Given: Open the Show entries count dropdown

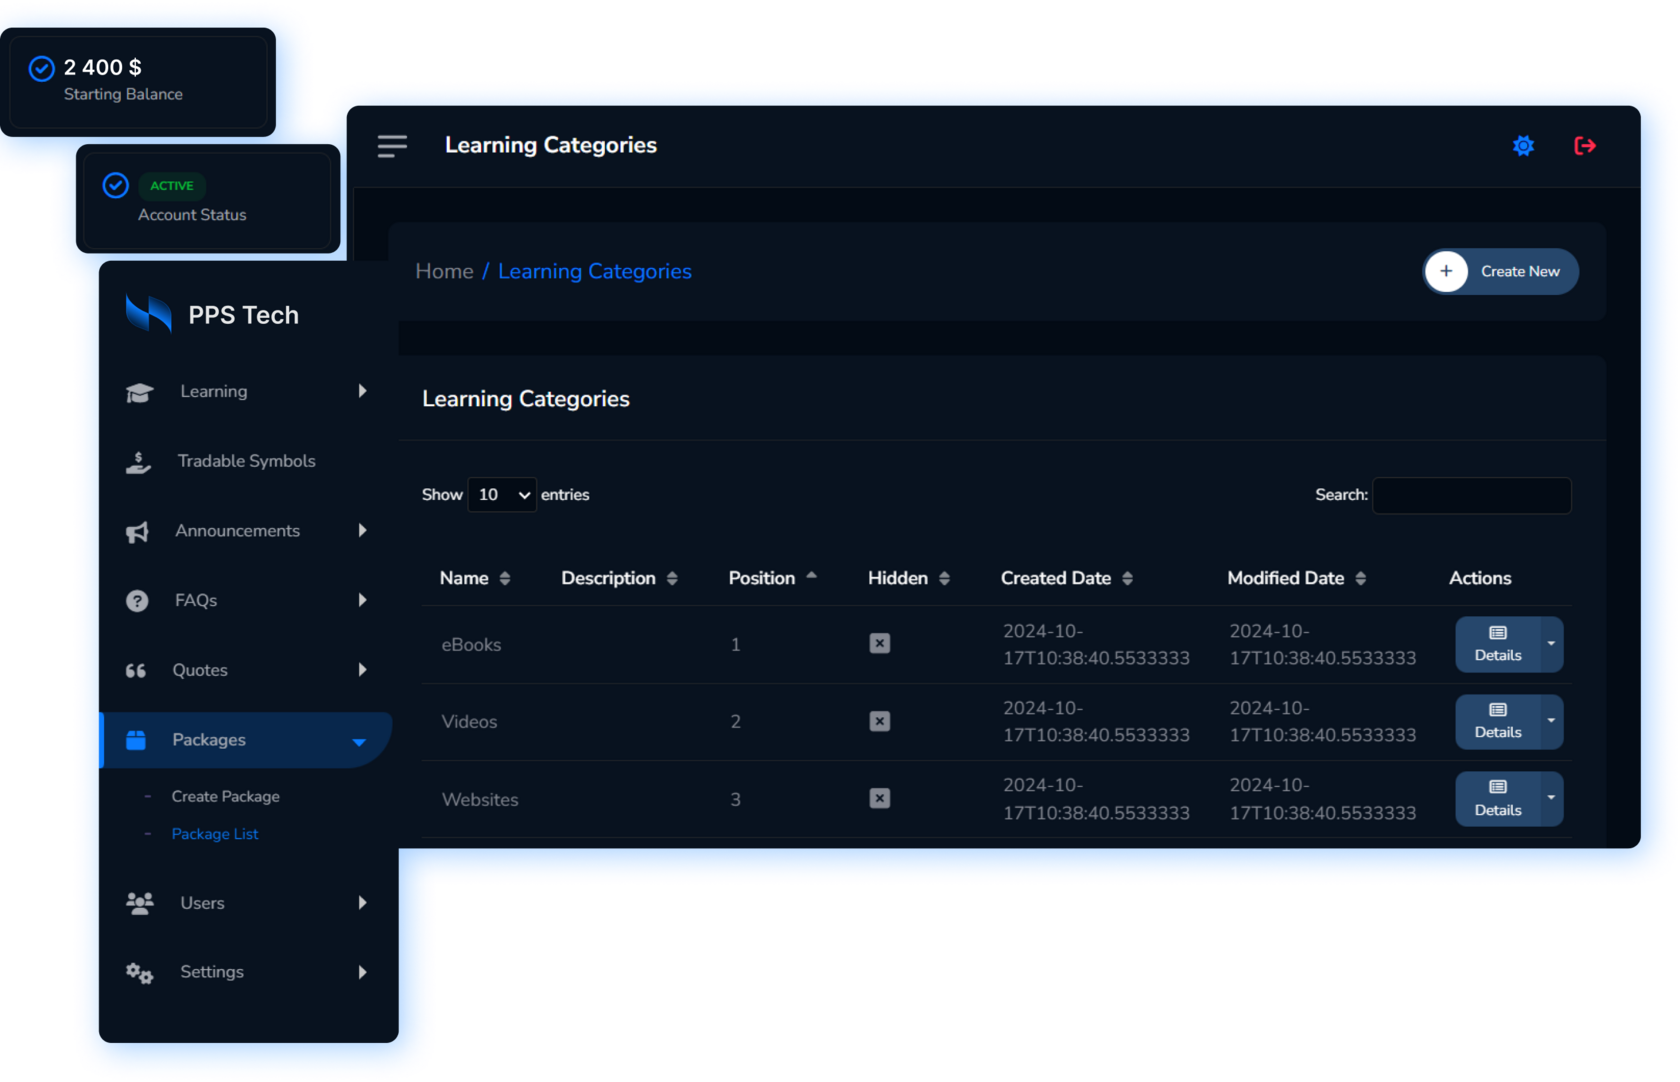Looking at the screenshot, I should point(502,495).
